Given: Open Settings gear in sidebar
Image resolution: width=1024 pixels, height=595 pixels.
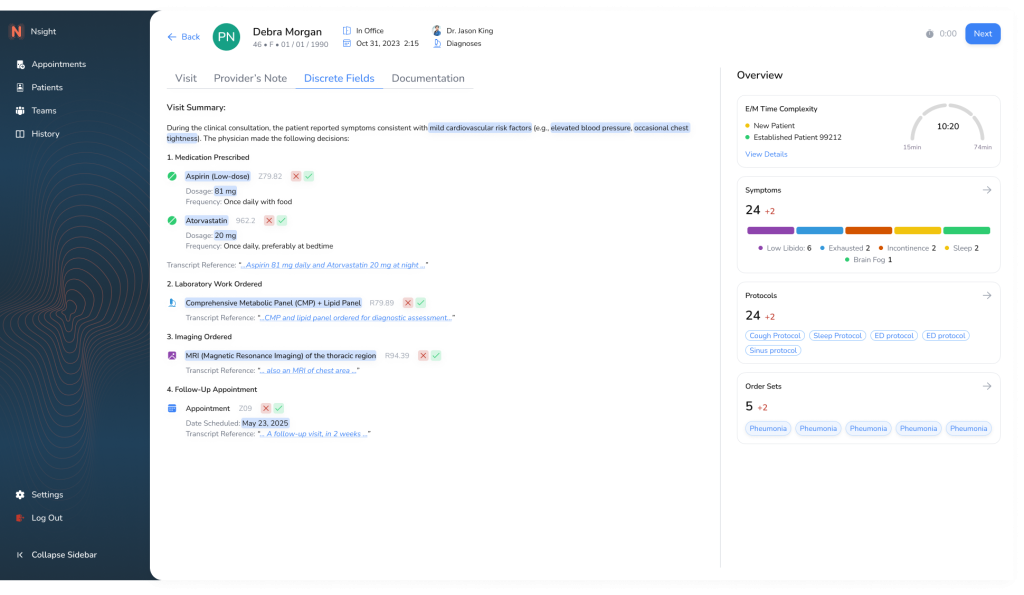Looking at the screenshot, I should 20,495.
